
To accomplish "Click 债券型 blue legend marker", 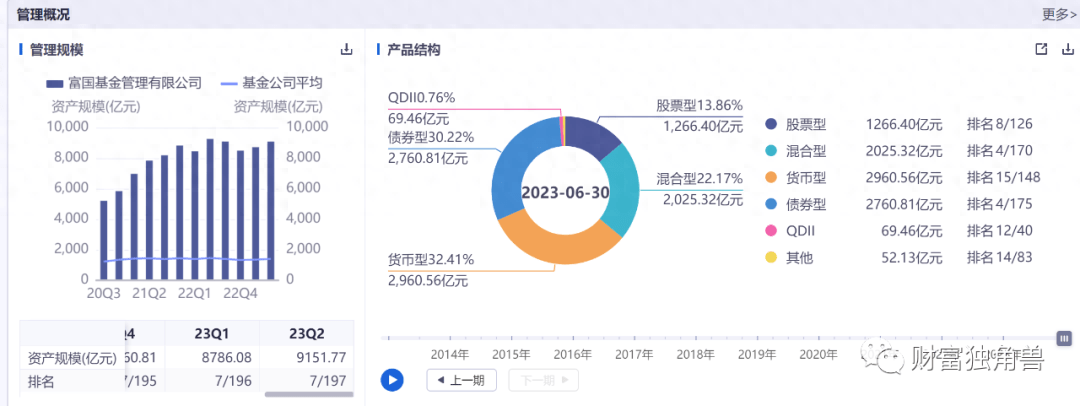I will [x=771, y=205].
